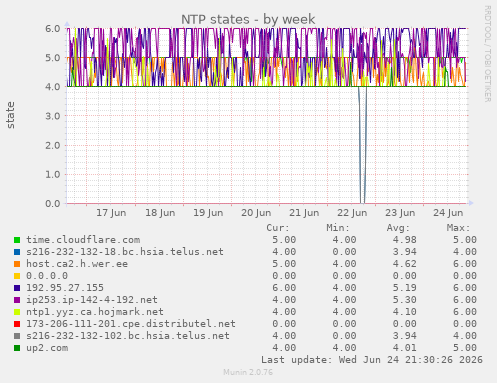Click the lime ntp1.yyz.ca.hojmark.net swatch
The width and height of the screenshot is (497, 383).
click(x=17, y=312)
